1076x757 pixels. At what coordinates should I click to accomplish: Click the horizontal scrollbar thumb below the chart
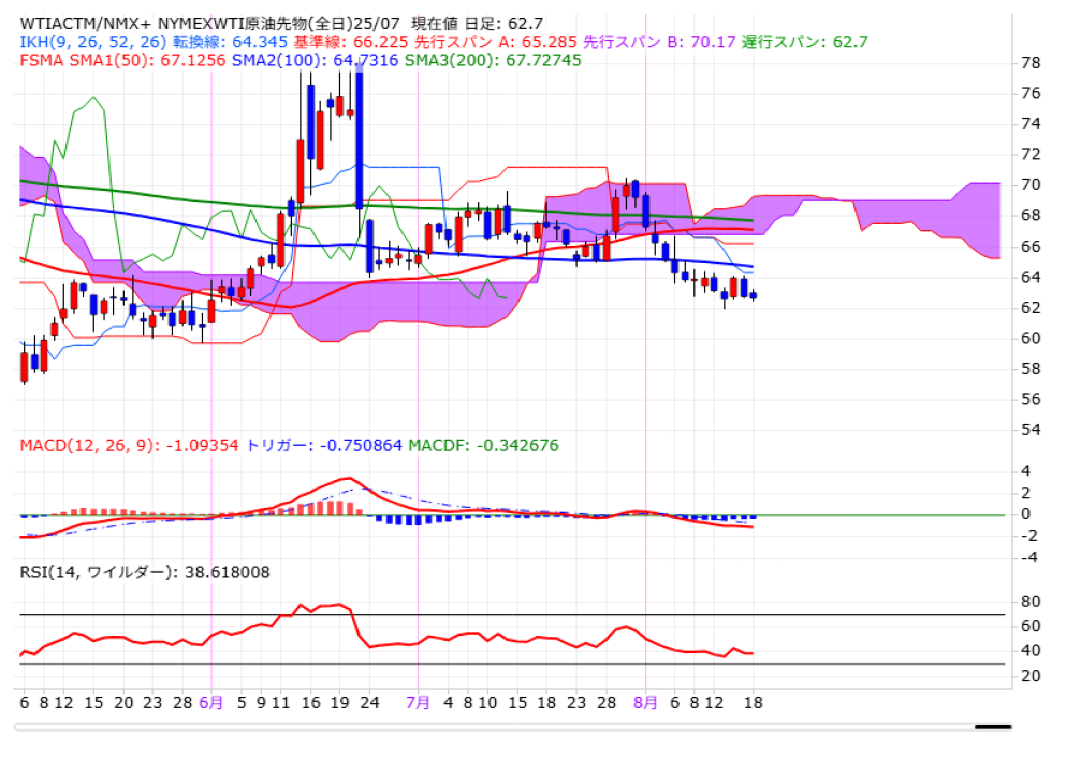(x=994, y=727)
